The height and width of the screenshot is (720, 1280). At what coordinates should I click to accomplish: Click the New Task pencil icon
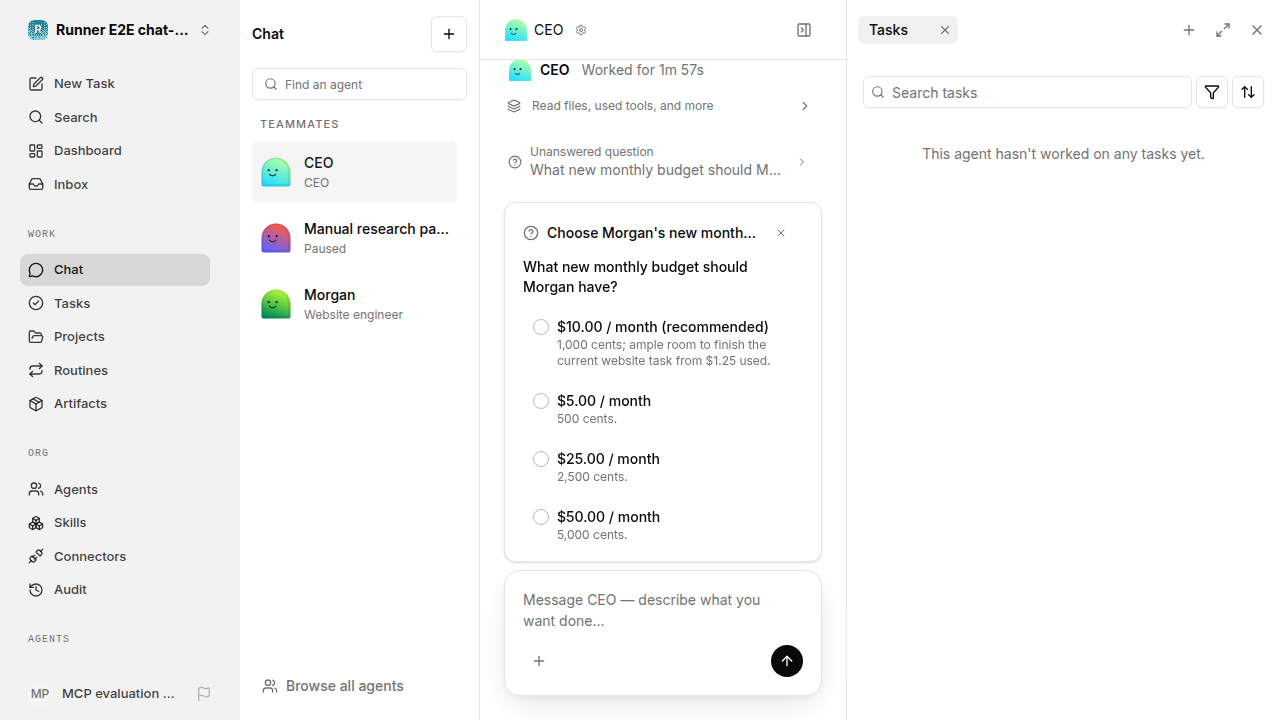(36, 84)
